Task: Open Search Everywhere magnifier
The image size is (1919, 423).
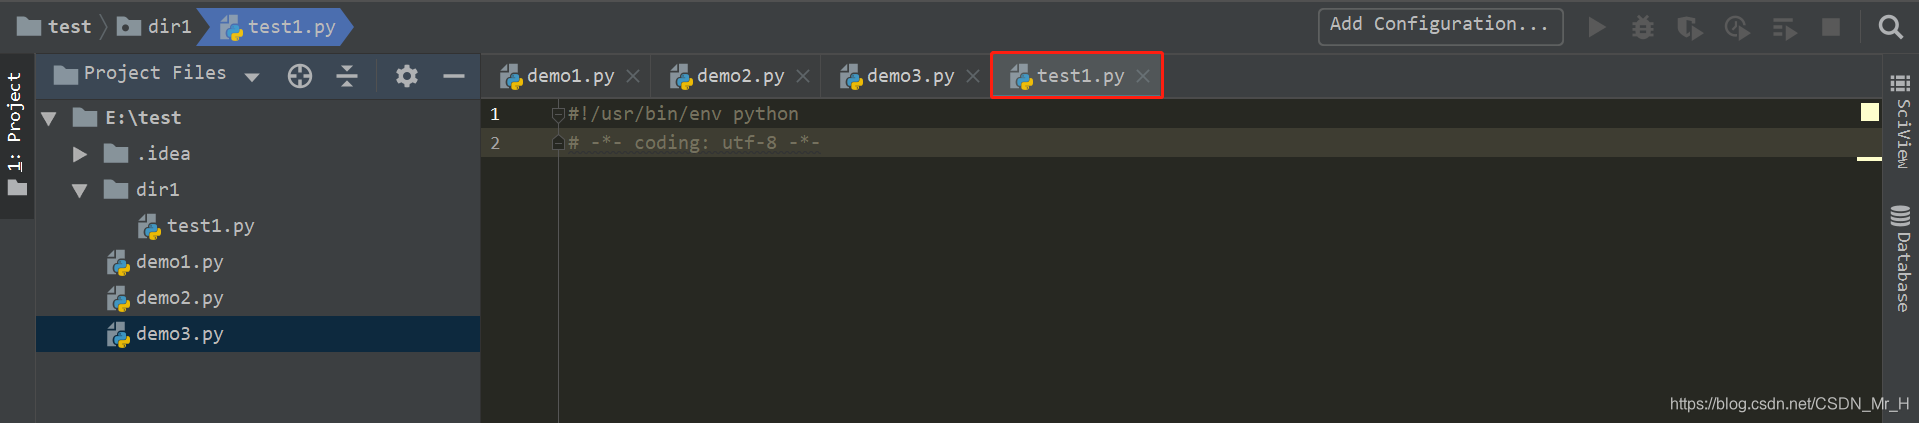Action: [1890, 27]
